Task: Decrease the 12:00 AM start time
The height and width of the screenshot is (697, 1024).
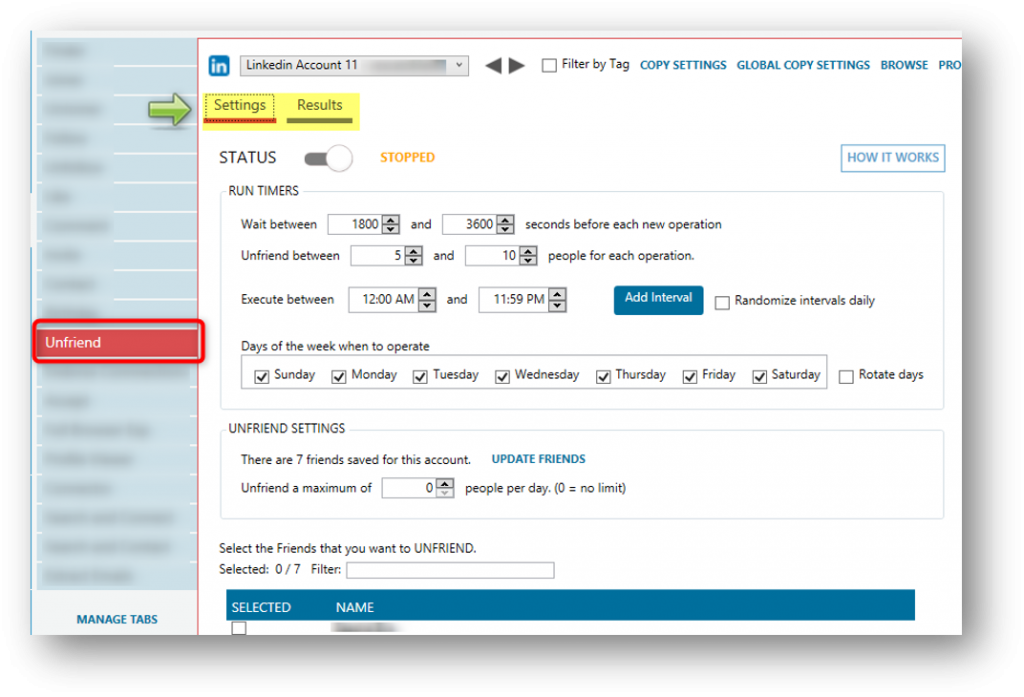Action: (427, 306)
